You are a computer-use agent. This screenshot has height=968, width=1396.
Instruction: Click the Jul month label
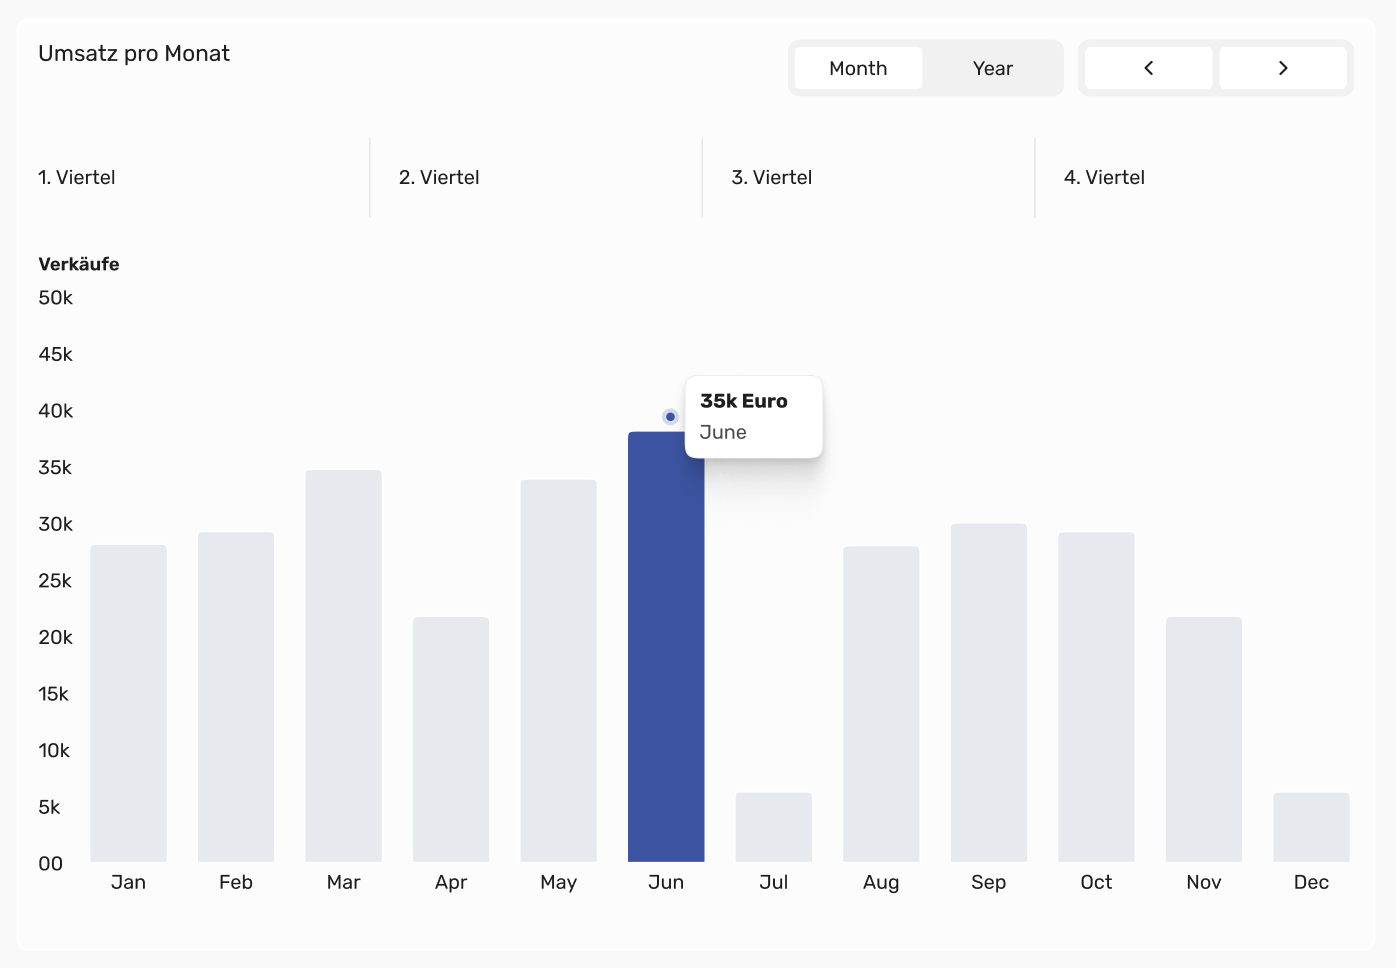click(x=774, y=882)
